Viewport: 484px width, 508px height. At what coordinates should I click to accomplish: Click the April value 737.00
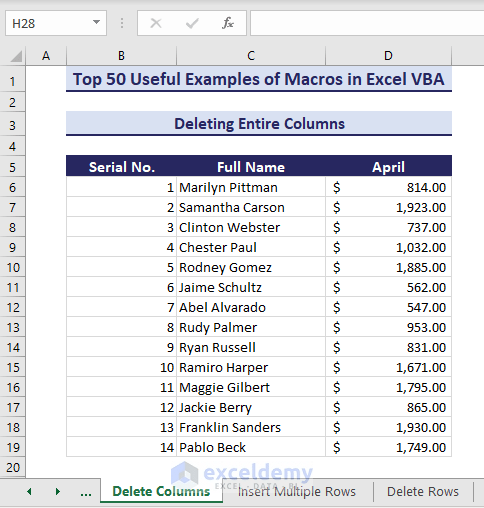point(388,227)
